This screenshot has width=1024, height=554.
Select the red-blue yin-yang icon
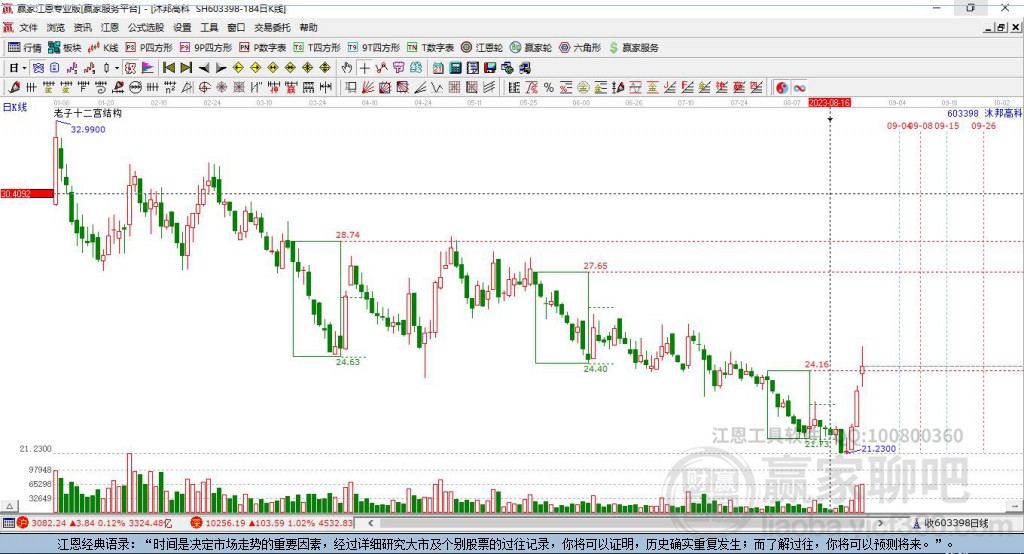[782, 88]
